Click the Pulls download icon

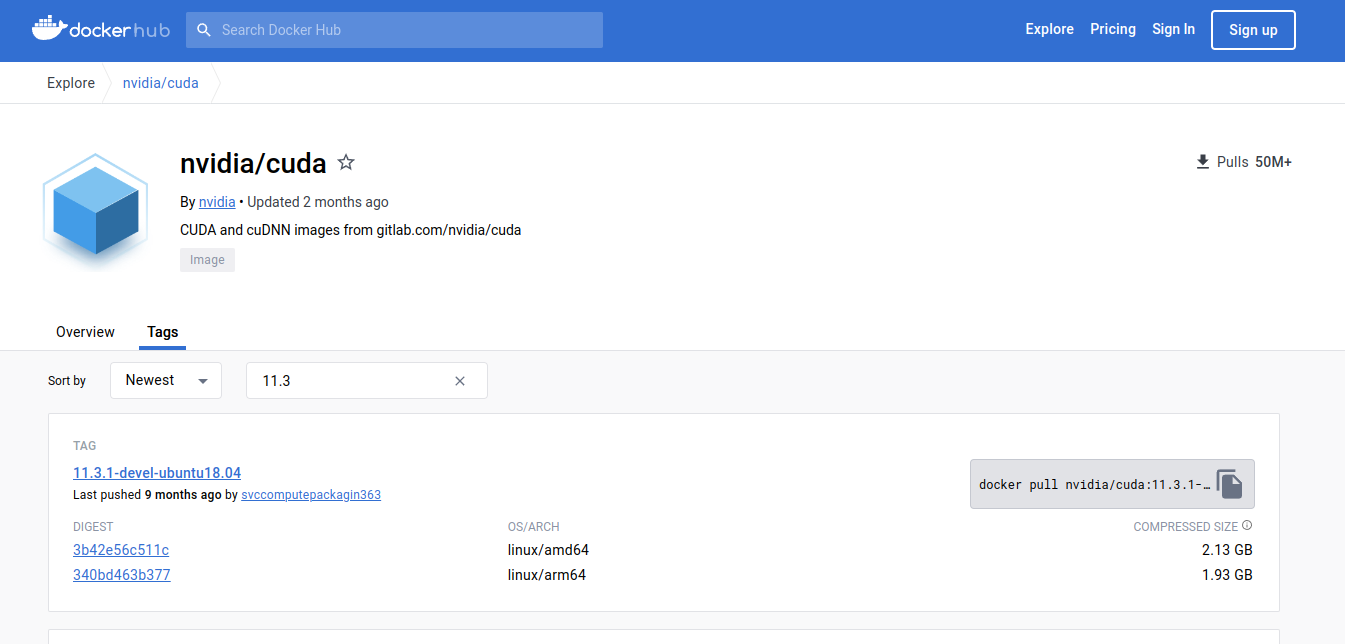(x=1203, y=162)
